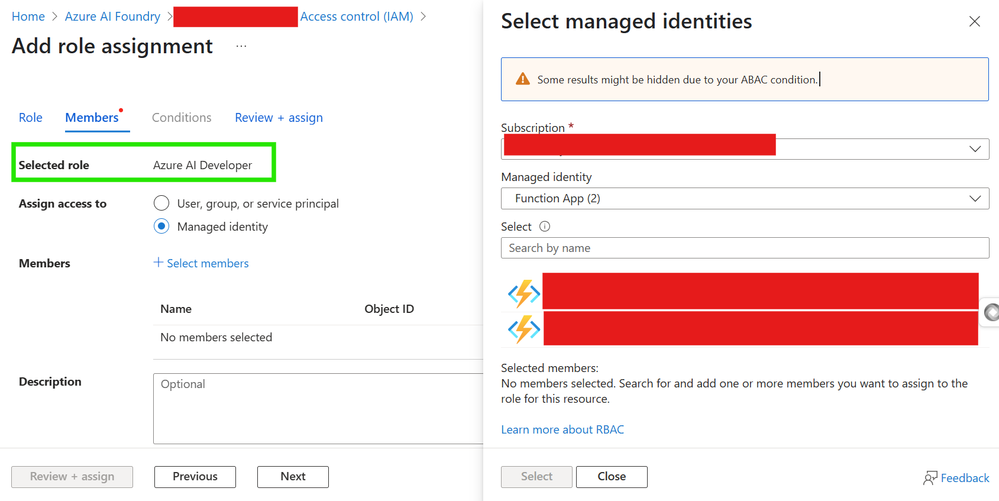Click the round handle at the panel's right edge
999x501 pixels.
click(991, 312)
